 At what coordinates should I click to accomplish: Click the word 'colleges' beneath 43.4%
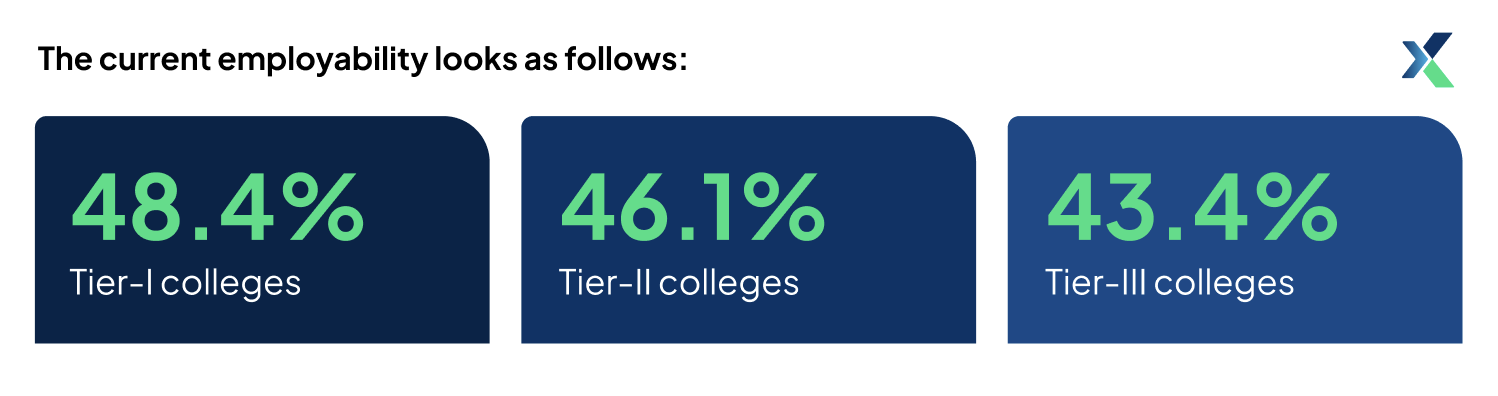pyautogui.click(x=1225, y=284)
